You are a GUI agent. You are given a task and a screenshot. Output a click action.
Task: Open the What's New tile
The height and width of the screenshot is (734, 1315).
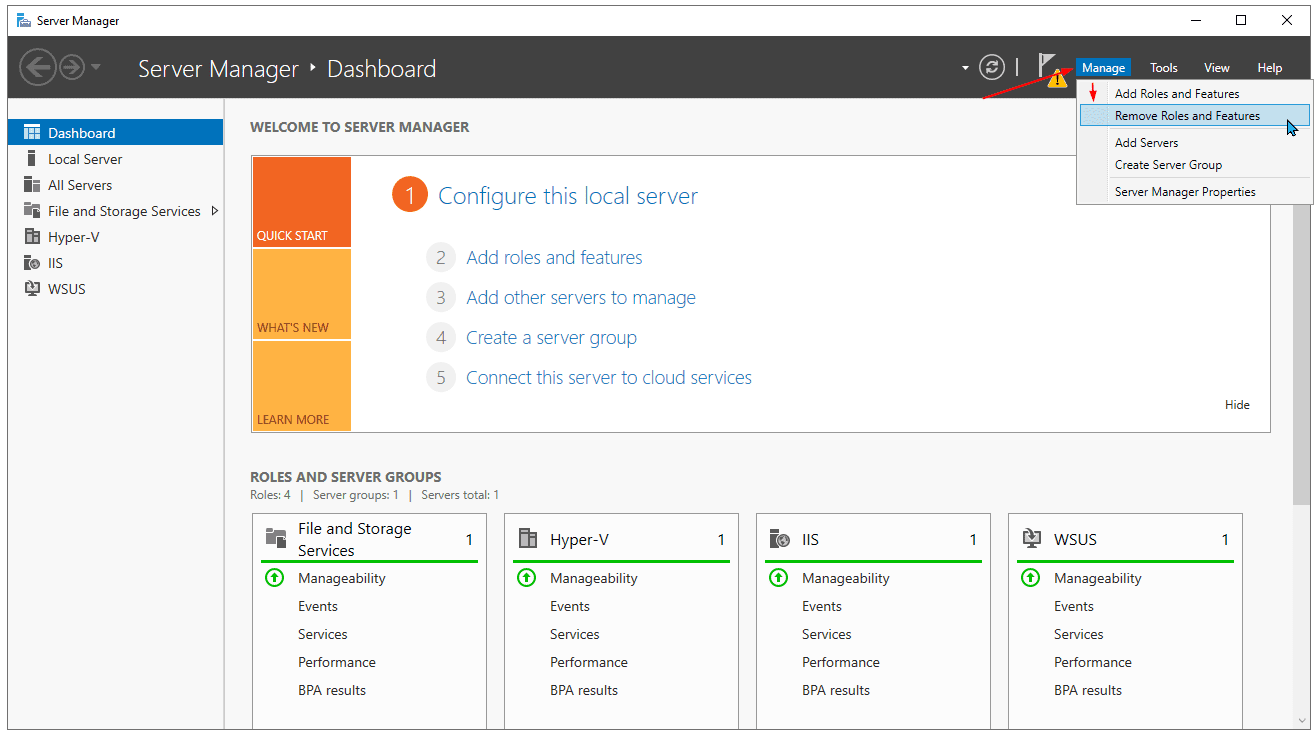coord(301,294)
